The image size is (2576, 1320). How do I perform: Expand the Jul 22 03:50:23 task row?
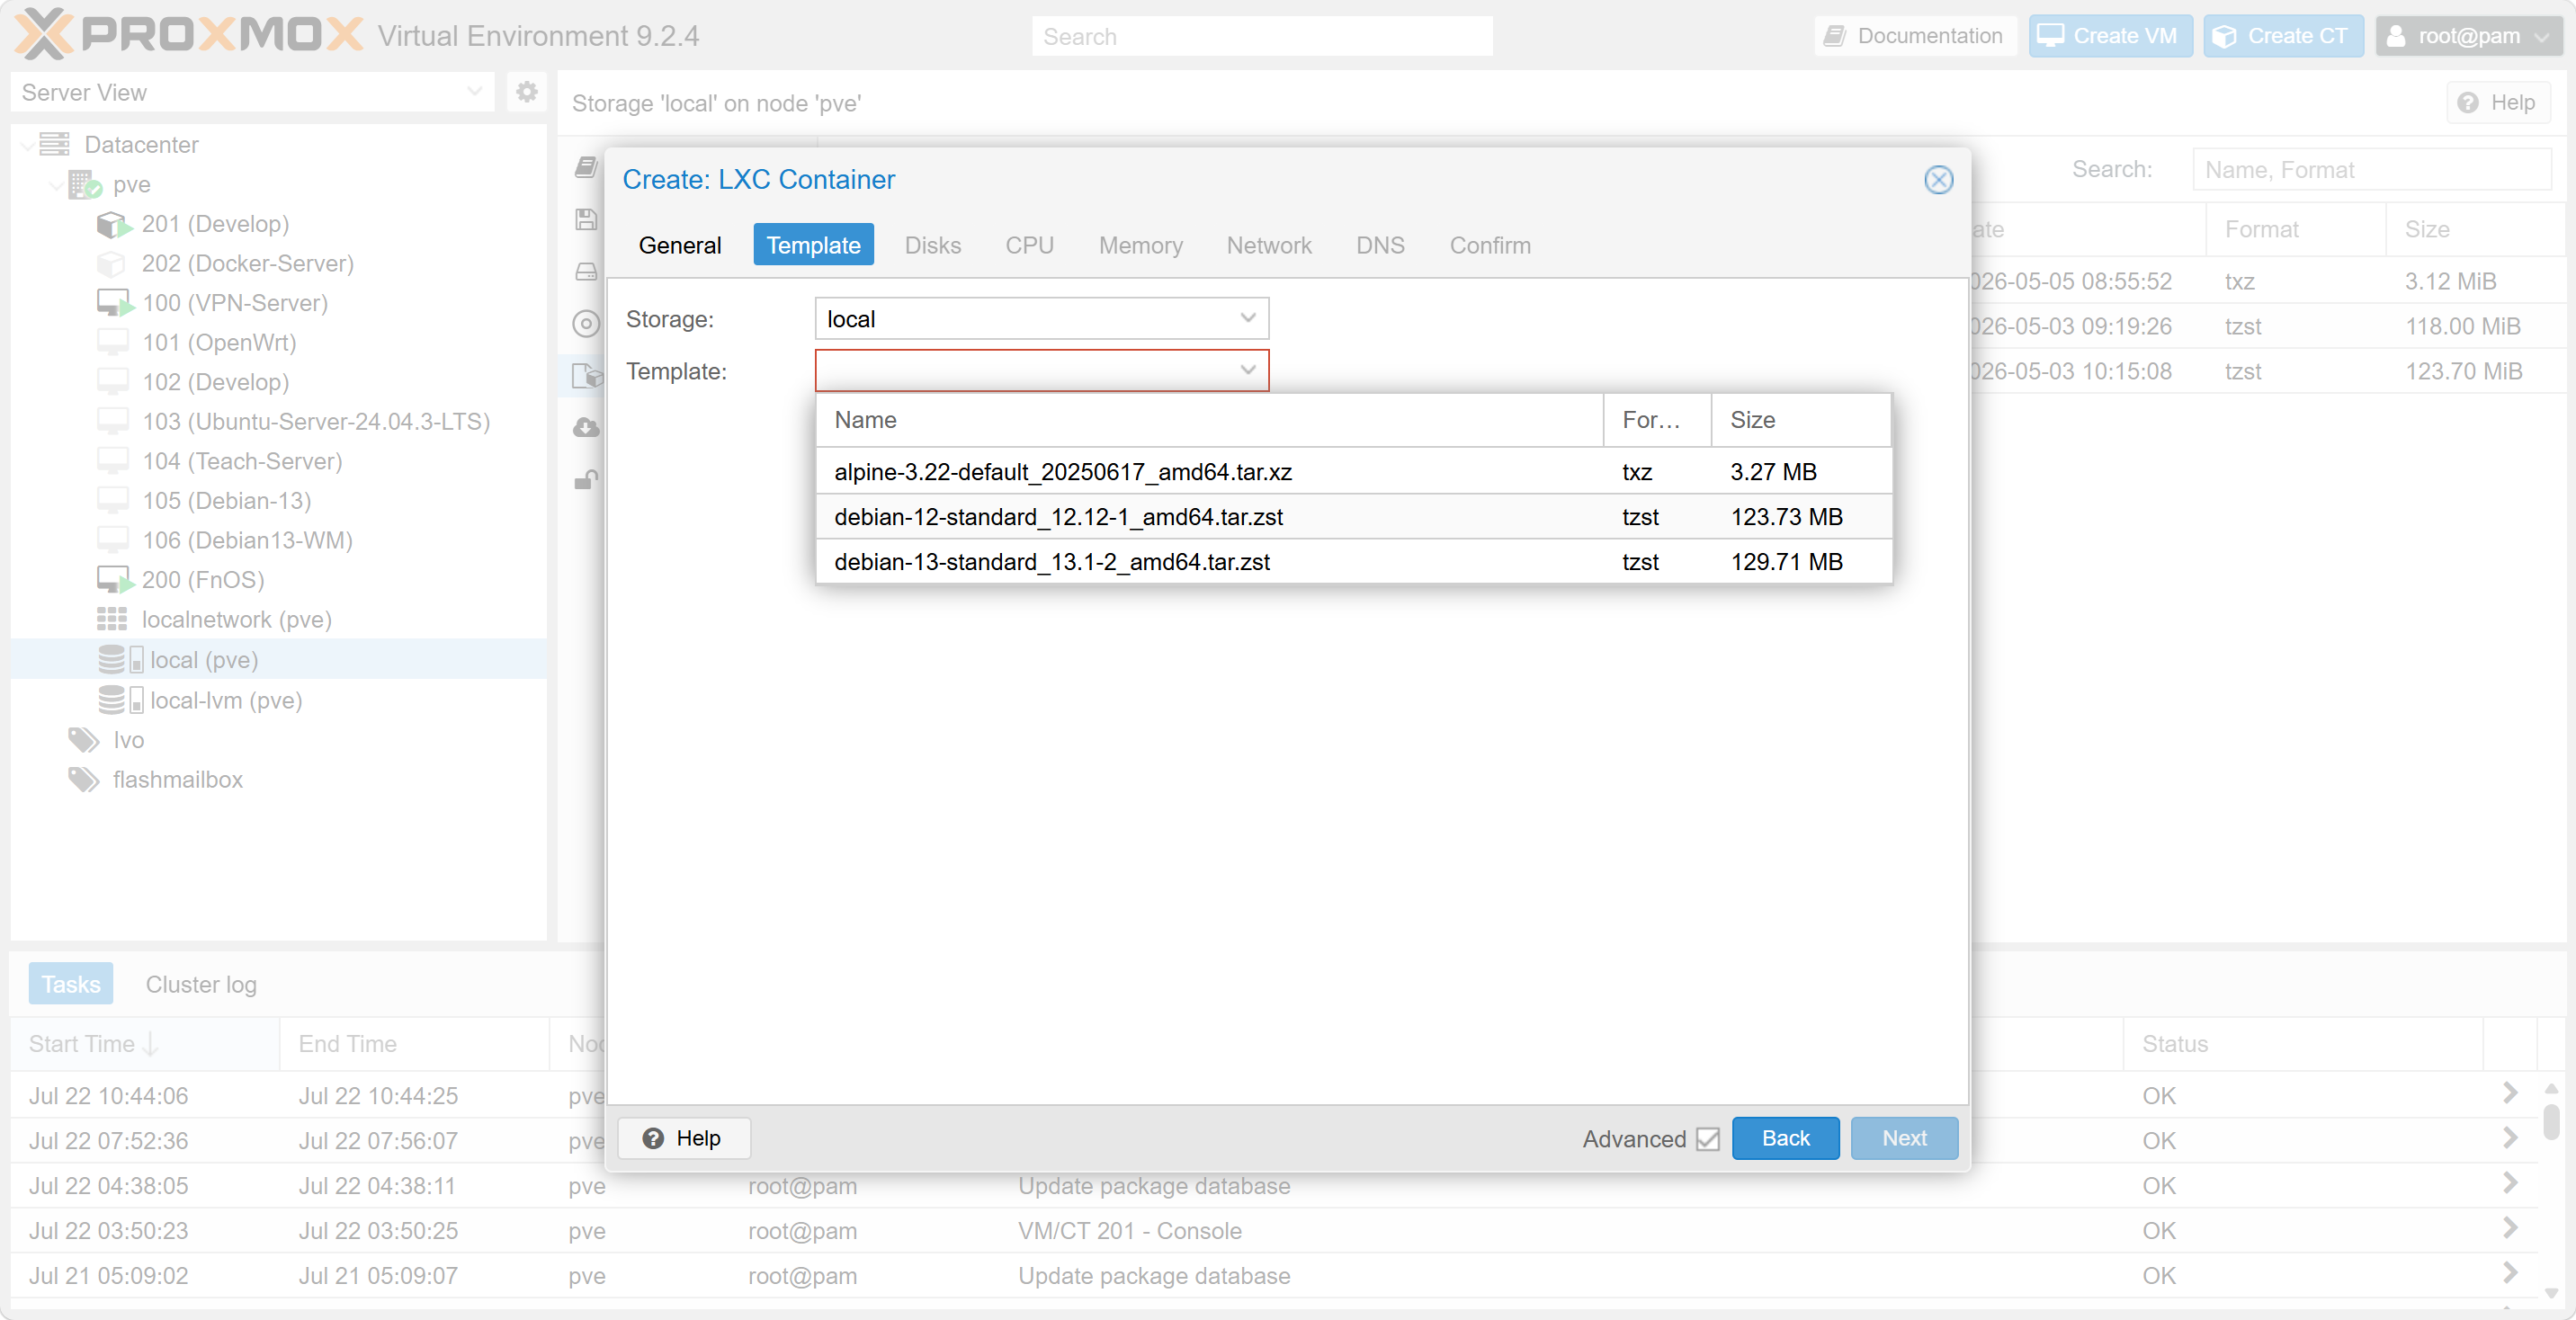point(2510,1228)
